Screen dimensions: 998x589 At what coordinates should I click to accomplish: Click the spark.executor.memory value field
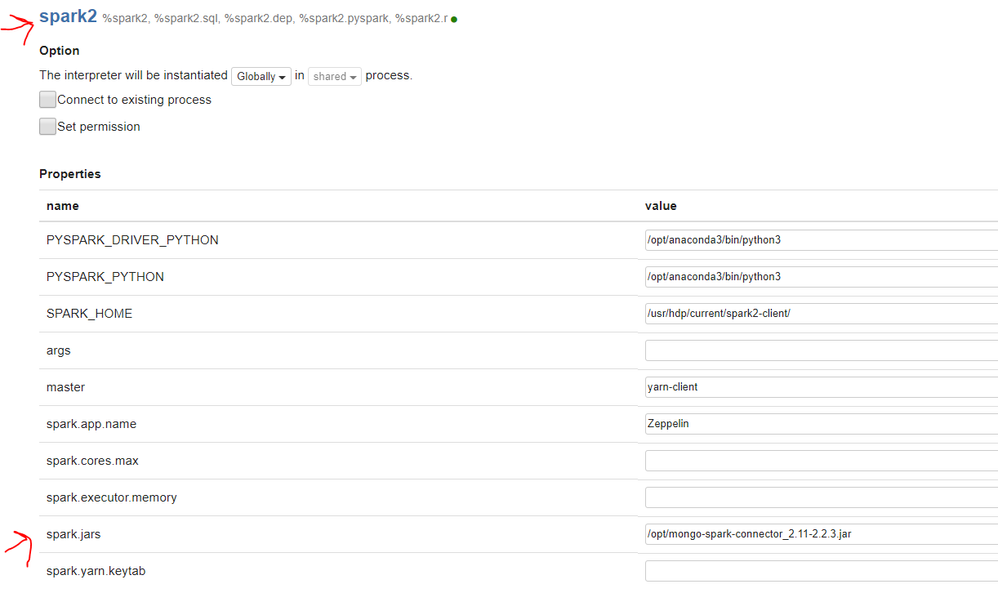pyautogui.click(x=820, y=497)
